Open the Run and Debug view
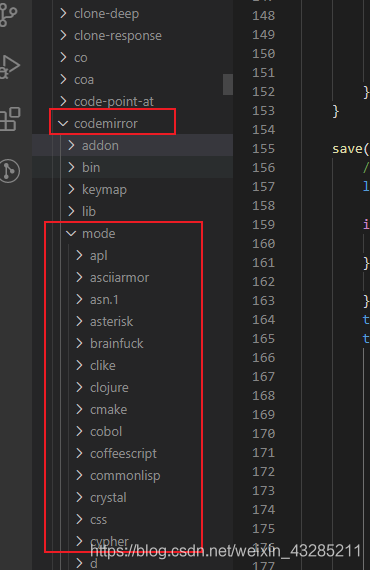 [9, 67]
